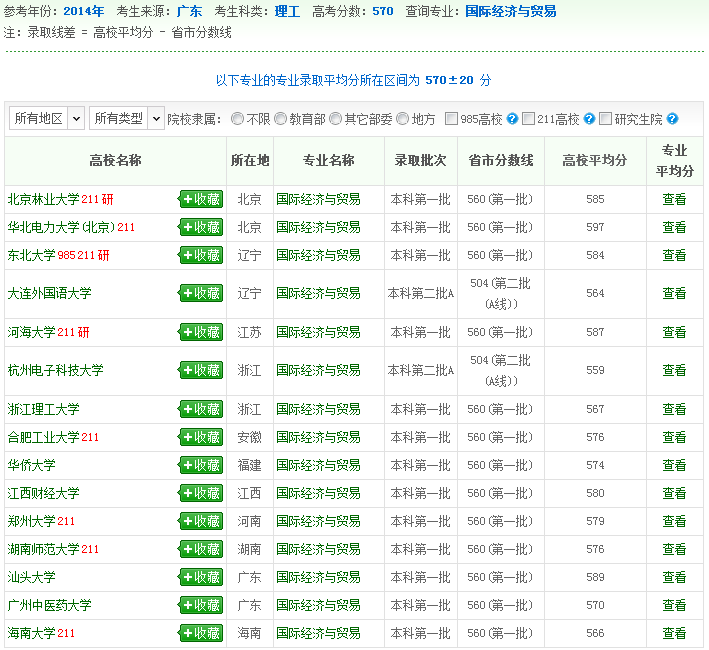Click 收藏 for 海南大学
The width and height of the screenshot is (709, 650).
(201, 633)
